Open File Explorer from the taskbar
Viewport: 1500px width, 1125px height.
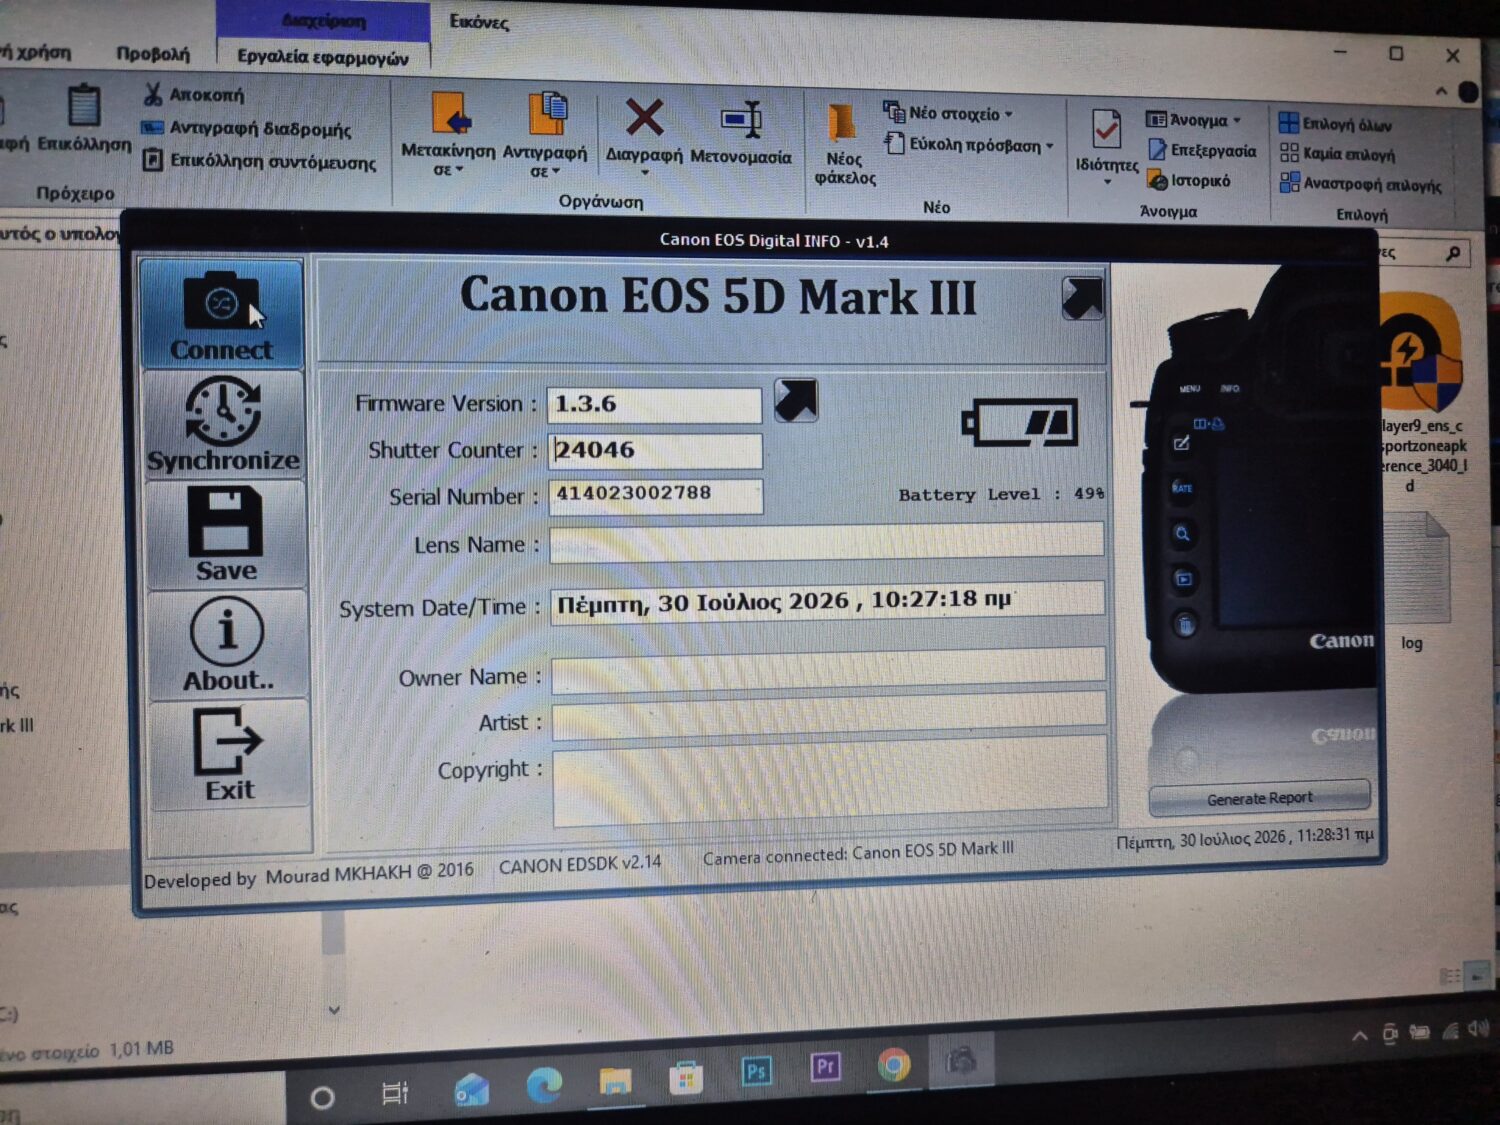615,1081
